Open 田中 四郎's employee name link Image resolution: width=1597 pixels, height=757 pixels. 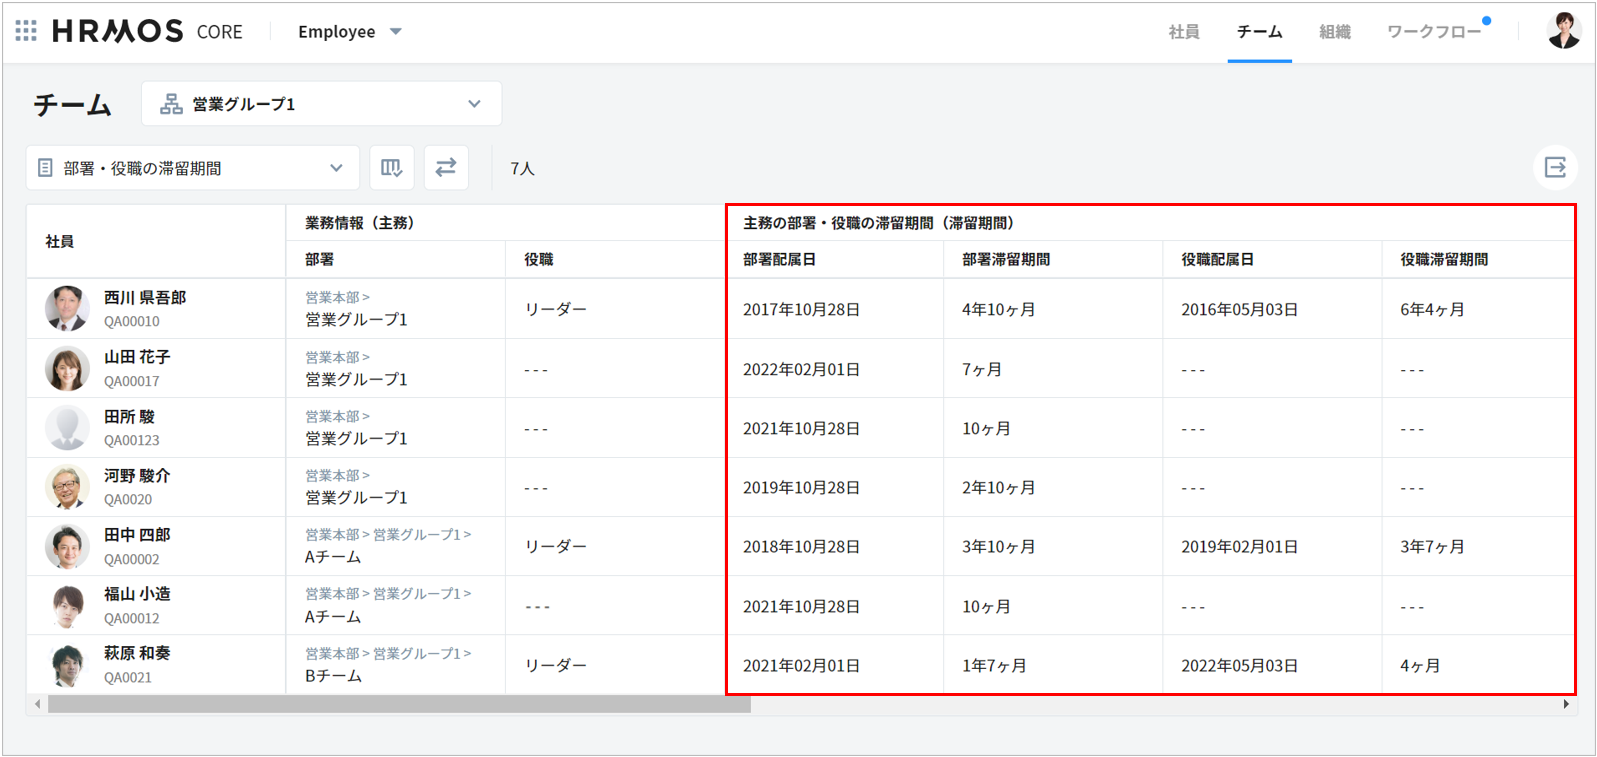[137, 535]
